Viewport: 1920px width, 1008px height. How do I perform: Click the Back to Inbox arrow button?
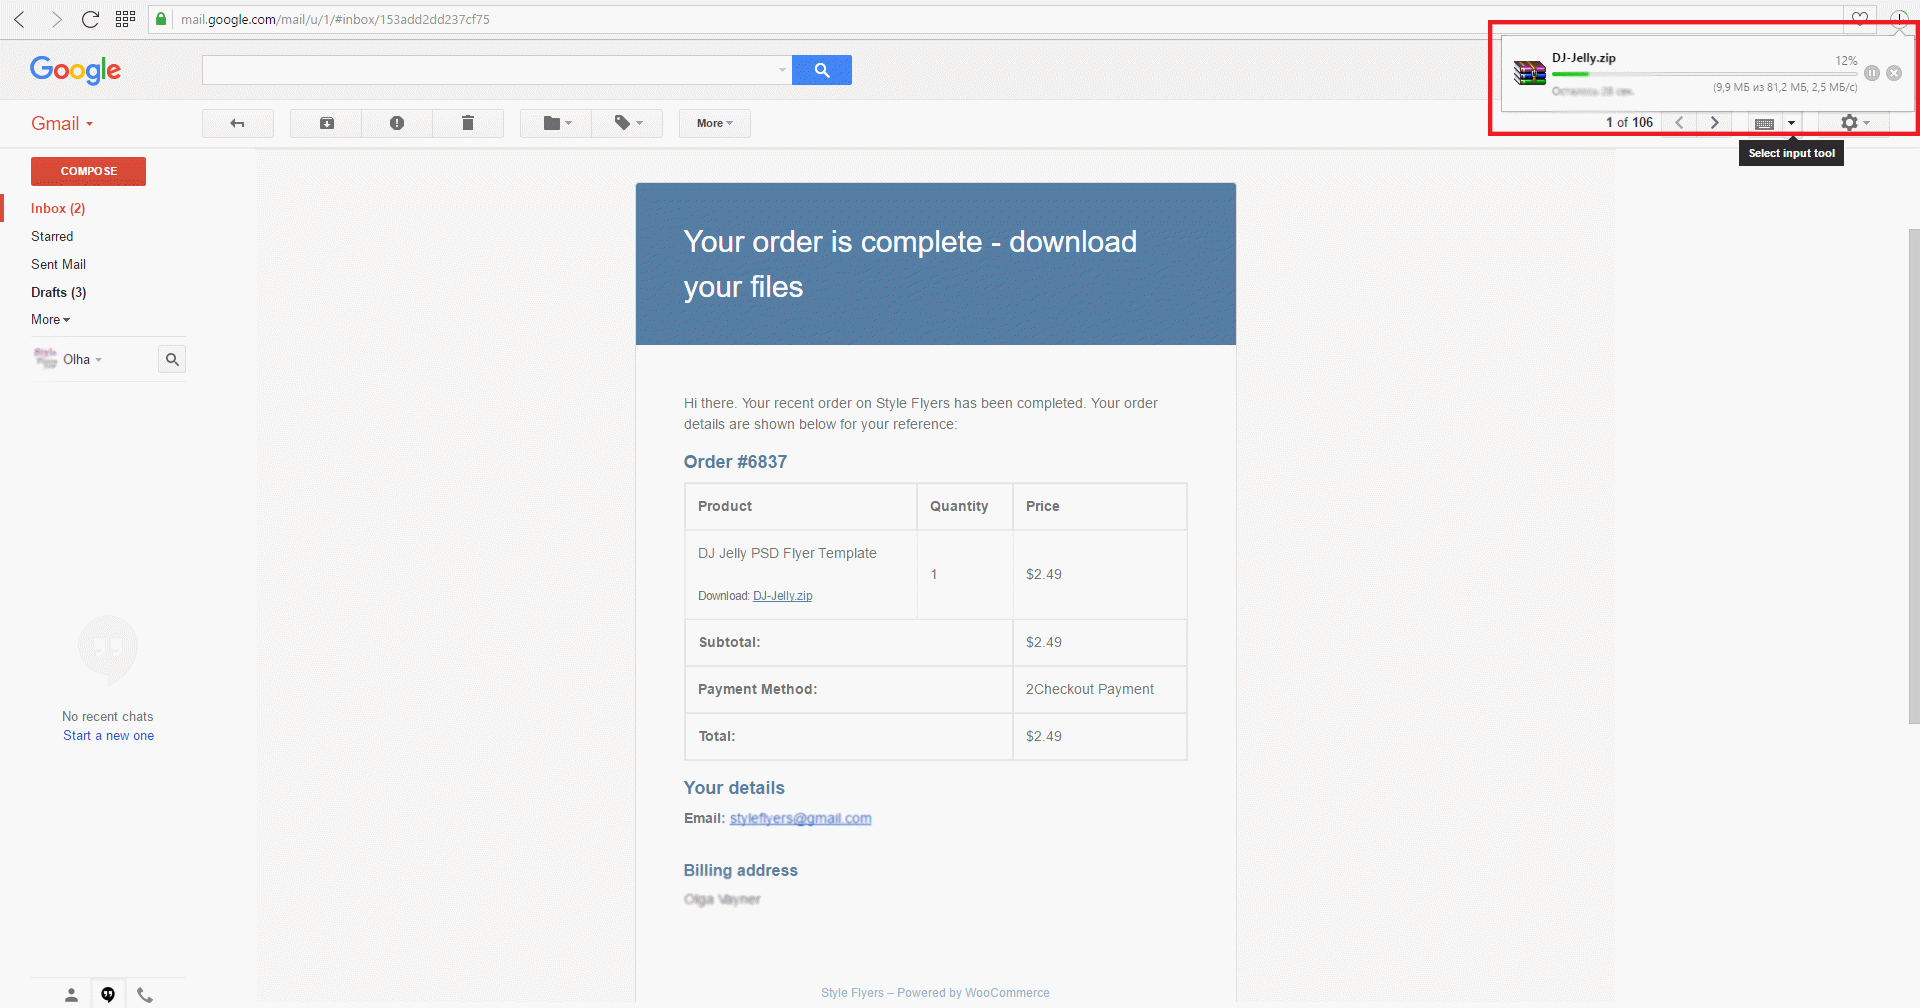(237, 123)
